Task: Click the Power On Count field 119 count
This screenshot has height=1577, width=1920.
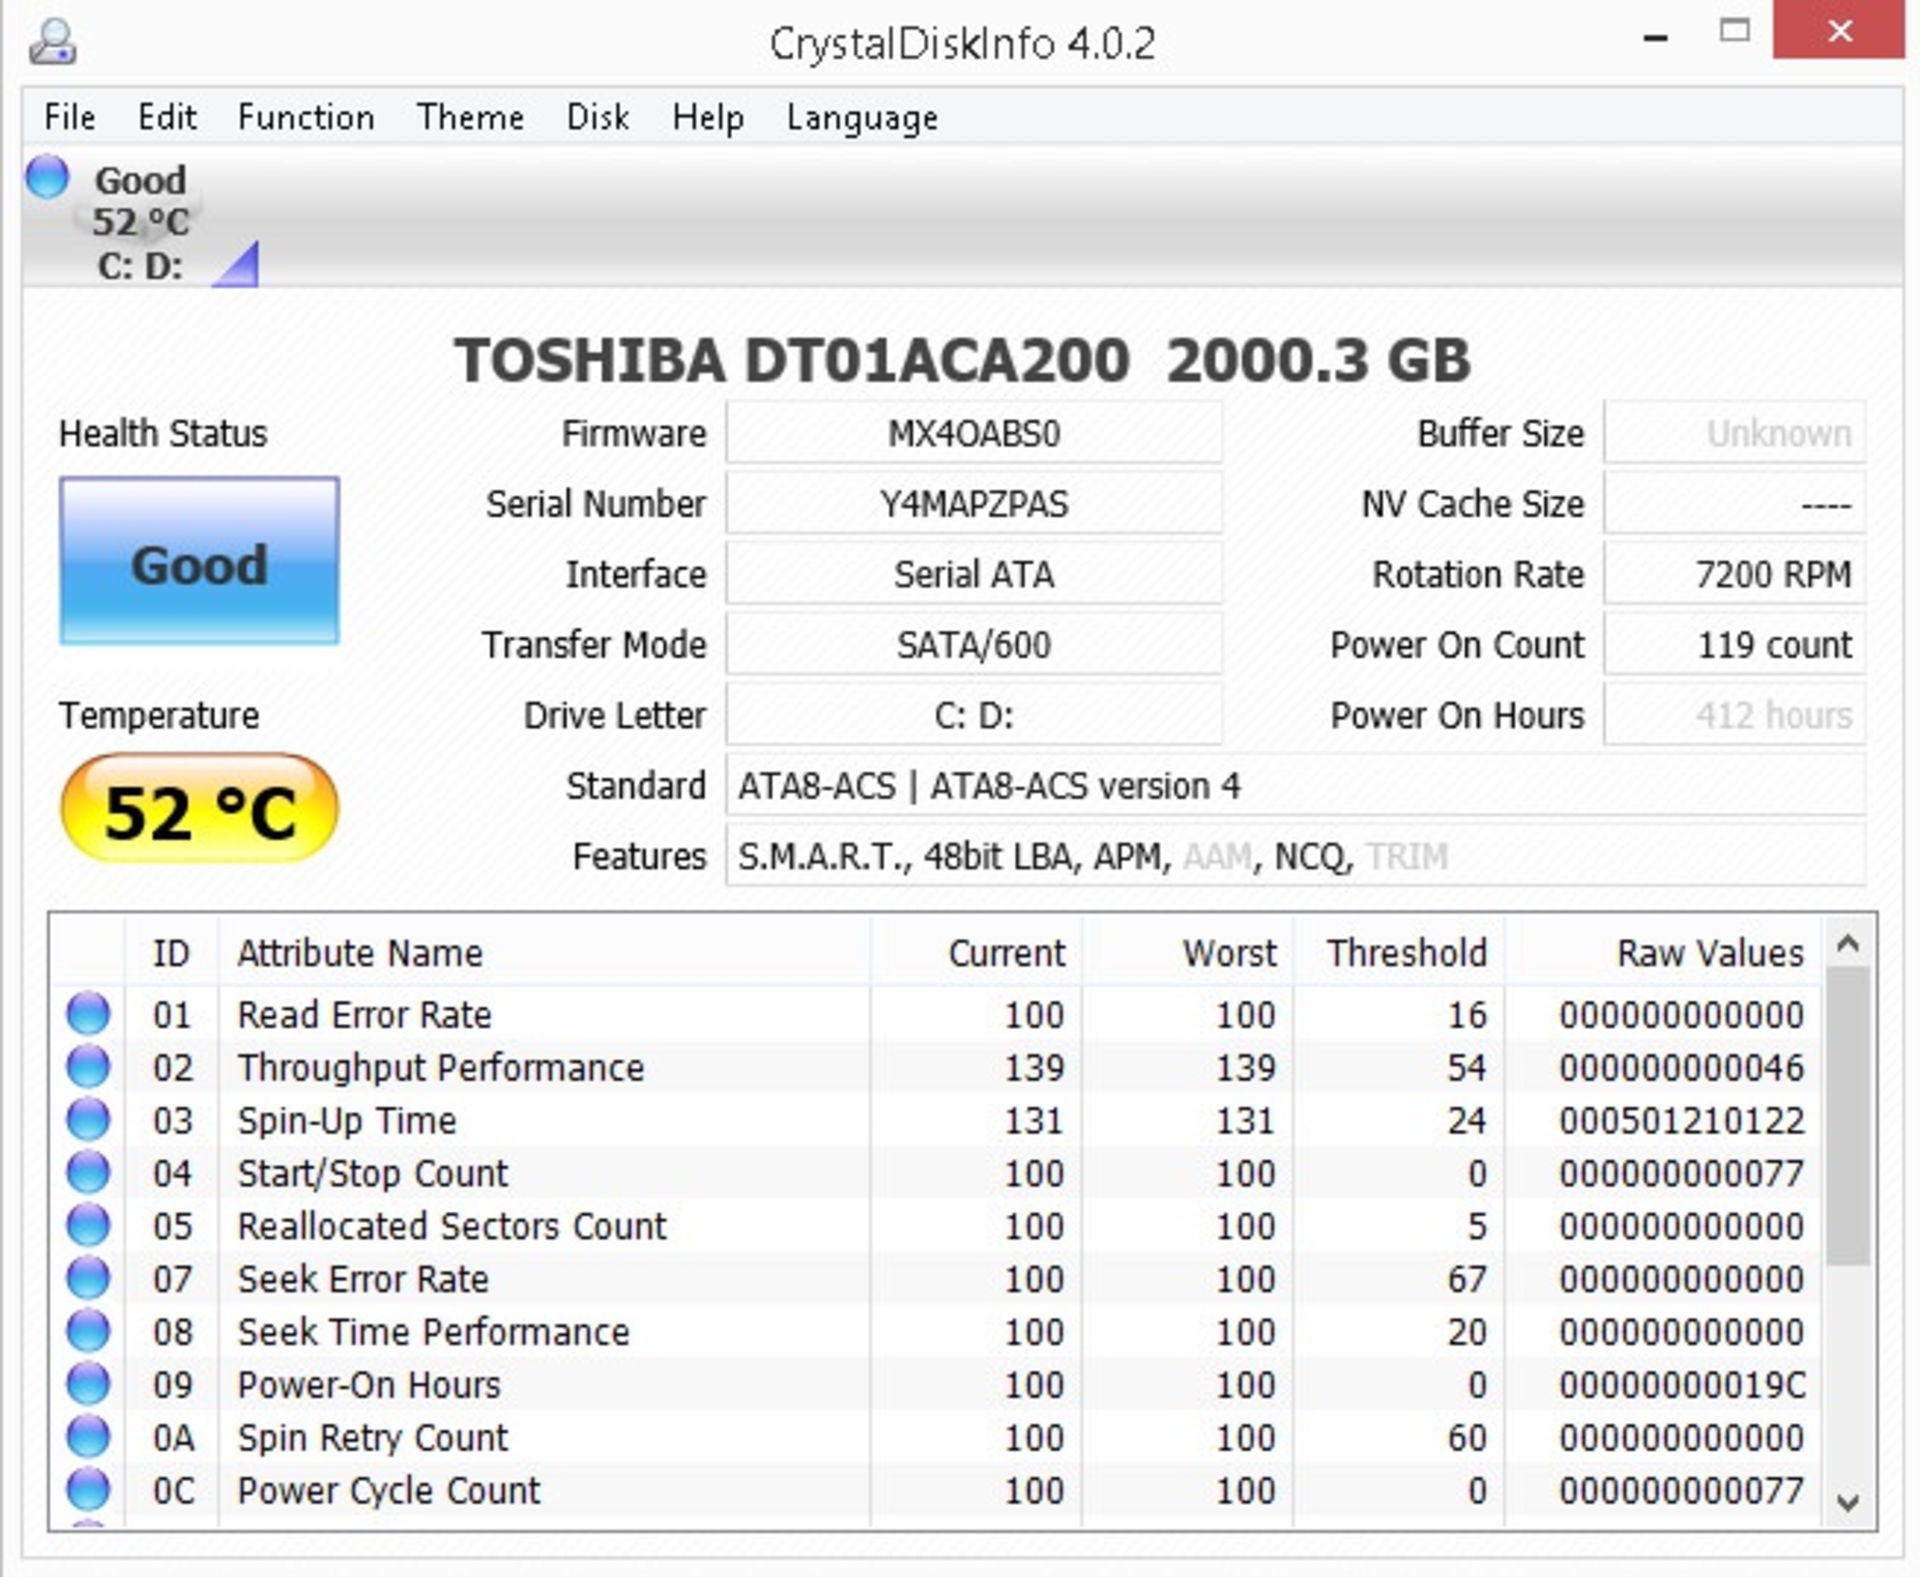Action: click(x=1735, y=644)
